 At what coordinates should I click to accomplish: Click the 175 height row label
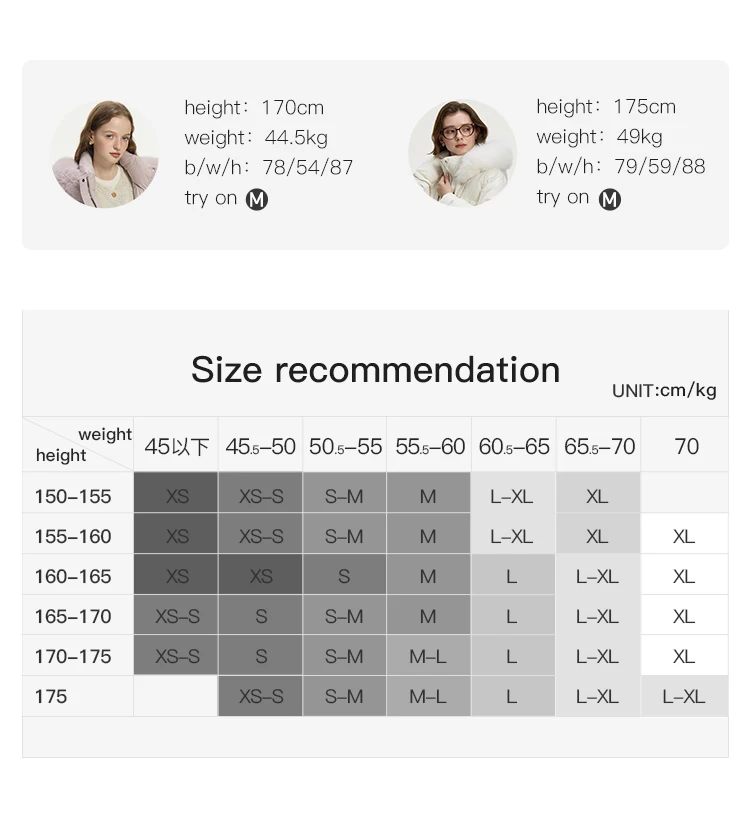pyautogui.click(x=51, y=697)
